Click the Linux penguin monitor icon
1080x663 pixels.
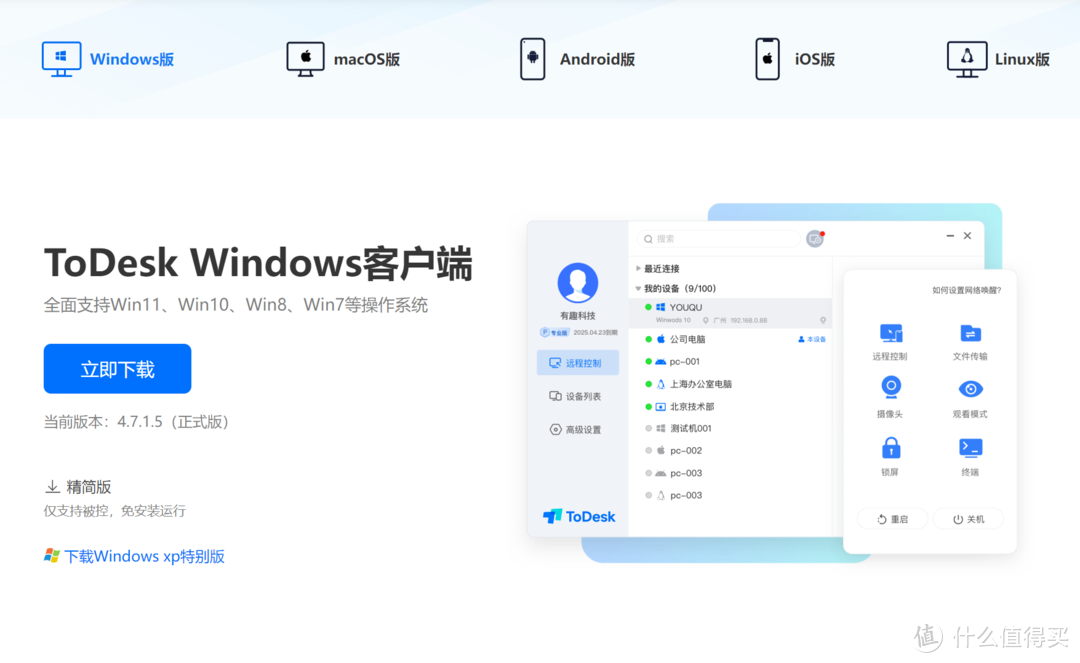click(966, 59)
